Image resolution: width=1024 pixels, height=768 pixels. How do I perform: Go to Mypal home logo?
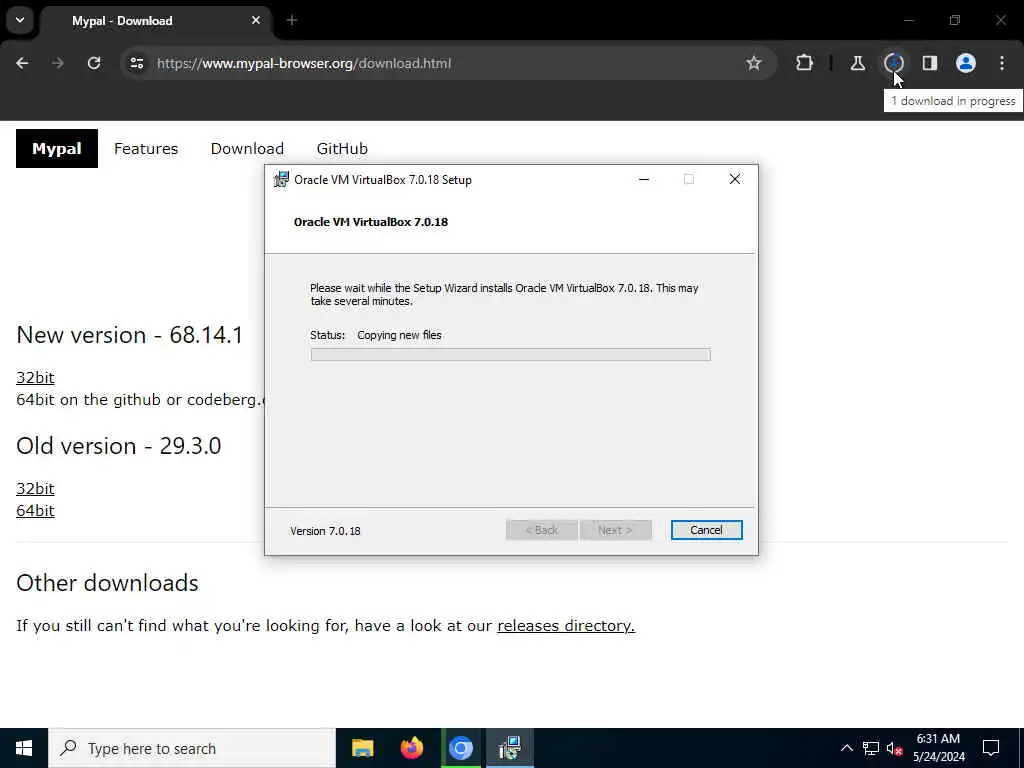tap(57, 148)
